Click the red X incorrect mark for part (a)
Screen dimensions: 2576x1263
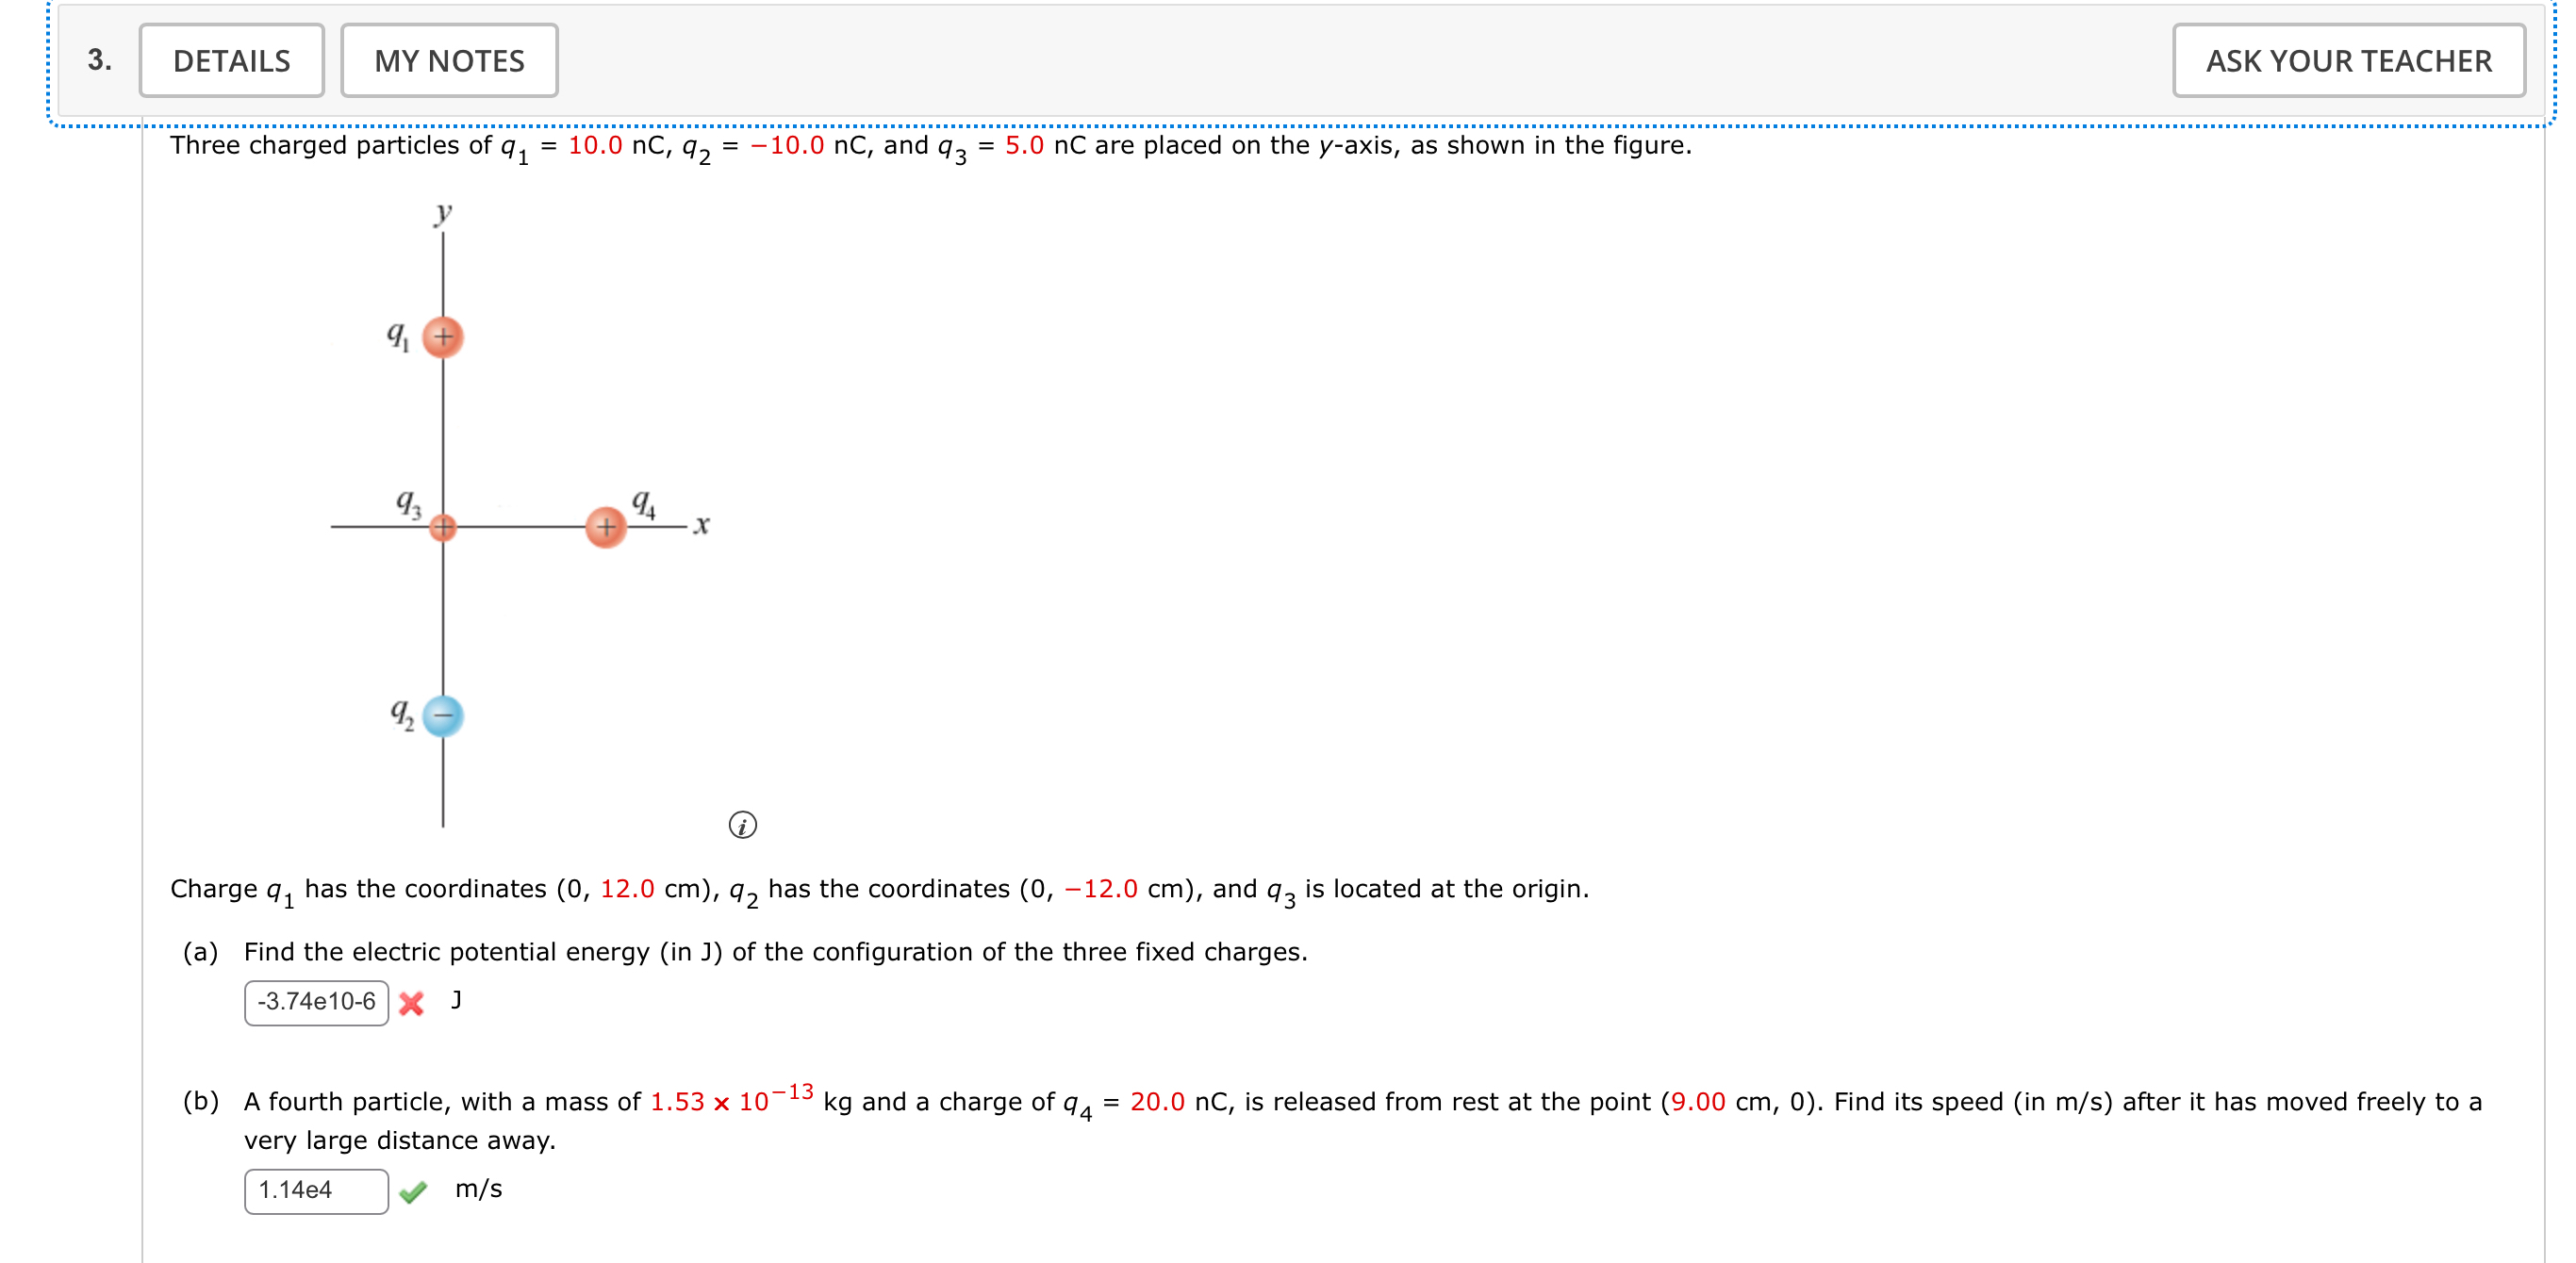pyautogui.click(x=411, y=1003)
